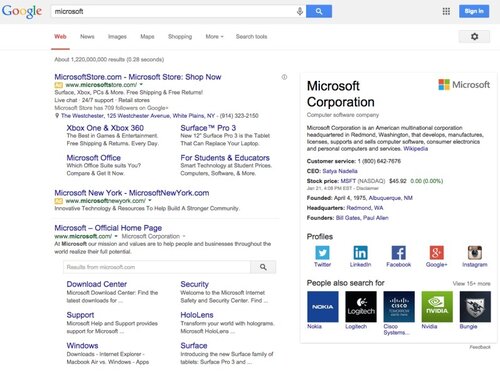The height and width of the screenshot is (376, 500).
Task: Open the settings gear button
Action: click(474, 36)
